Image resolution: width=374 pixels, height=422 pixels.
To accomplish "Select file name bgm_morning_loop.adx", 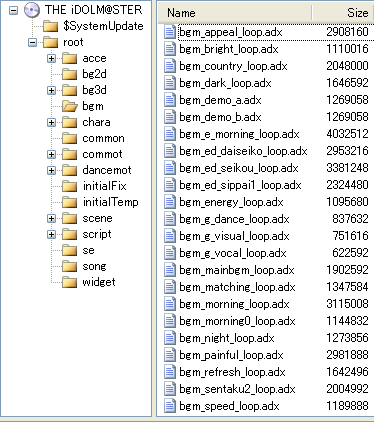I will point(234,304).
